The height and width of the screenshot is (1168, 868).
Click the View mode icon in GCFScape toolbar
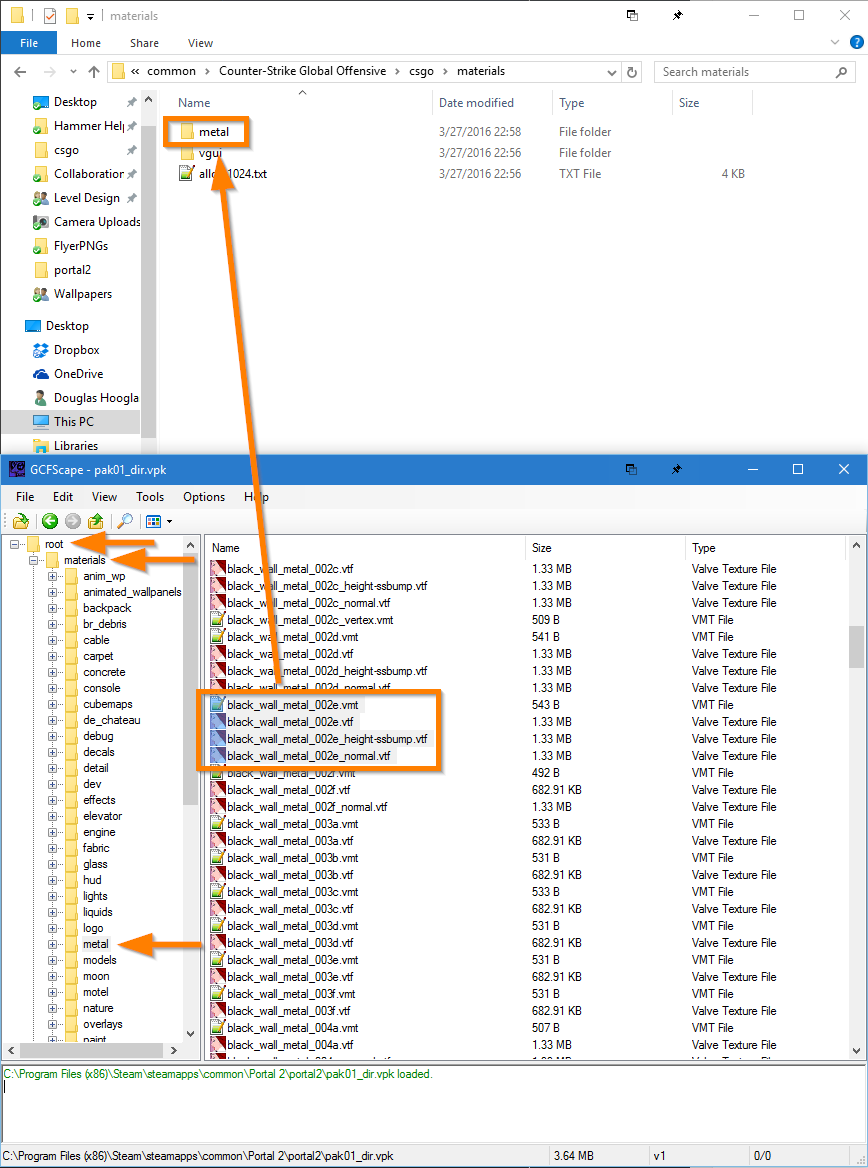point(153,521)
